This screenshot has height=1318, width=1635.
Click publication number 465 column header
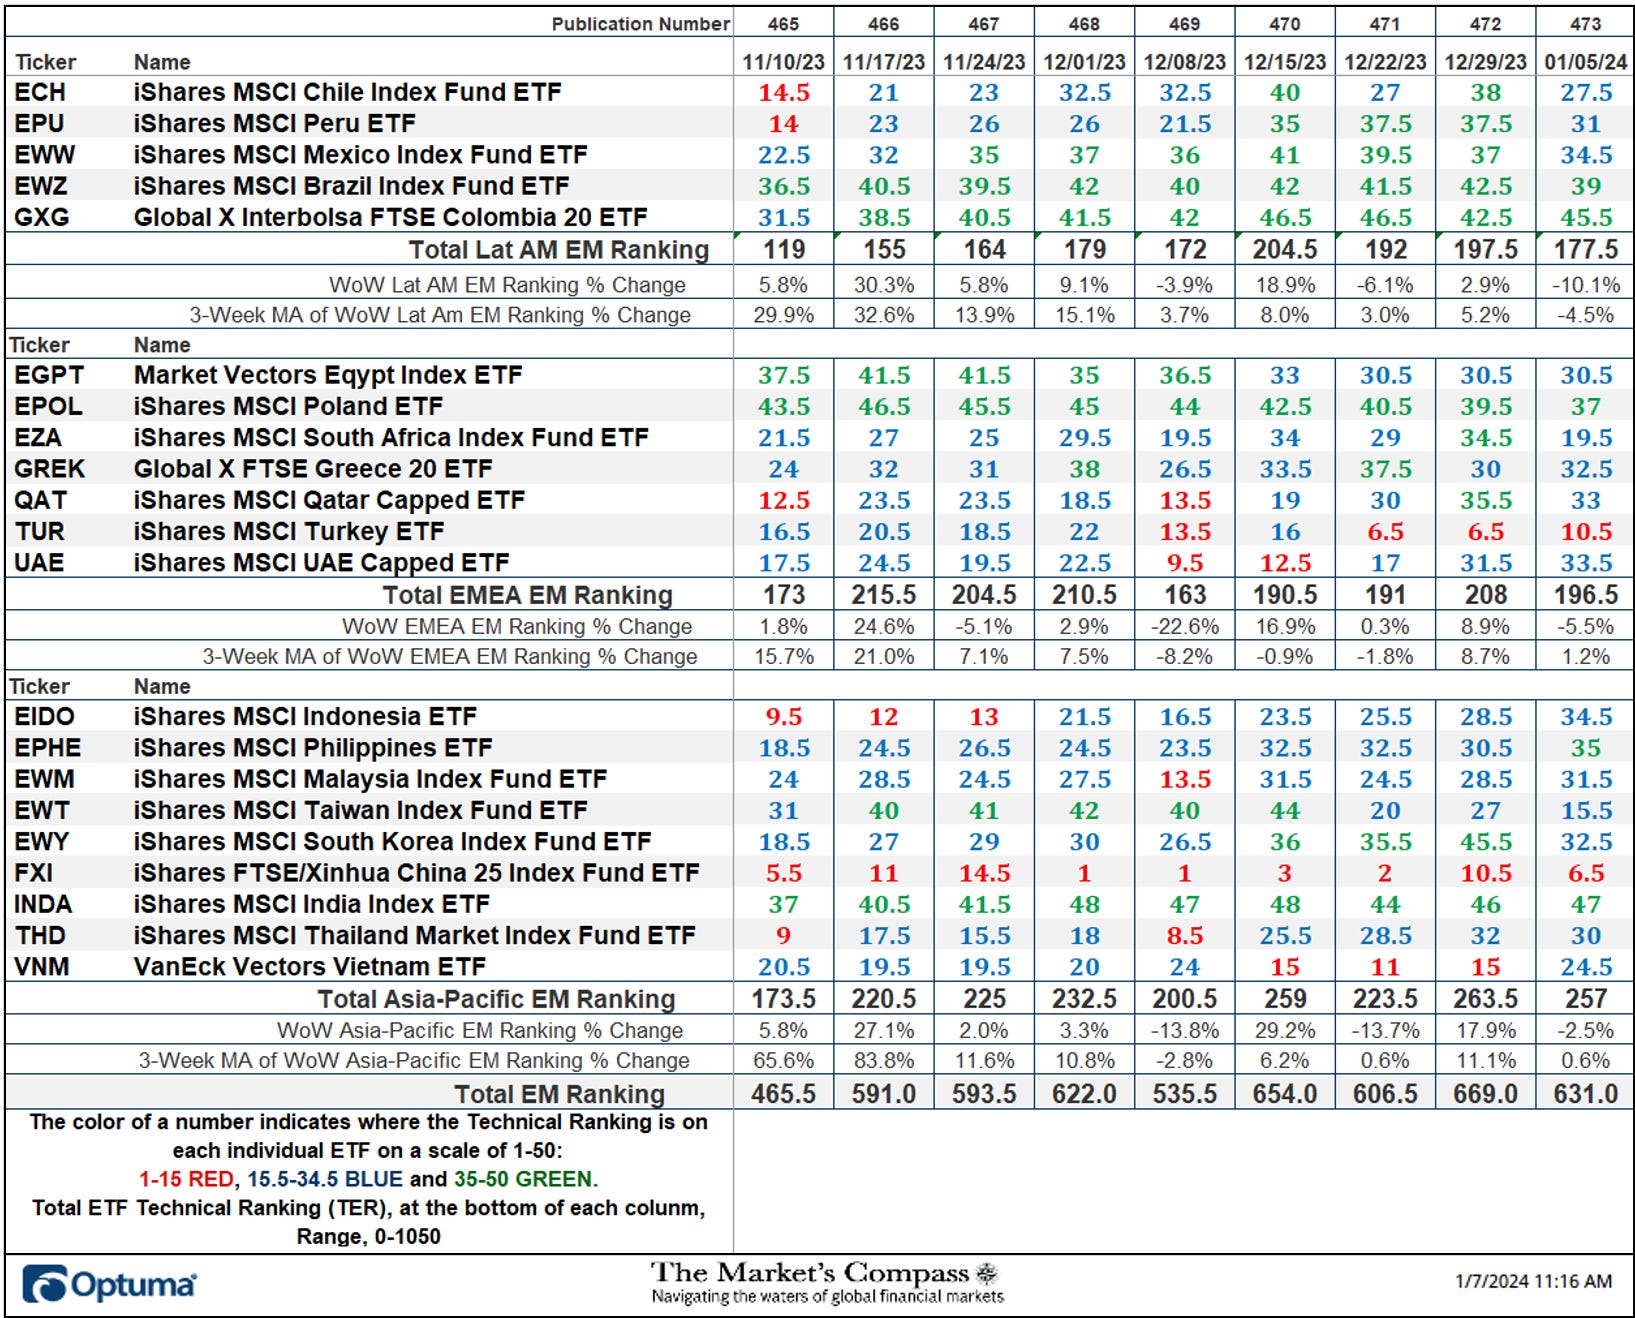click(x=783, y=24)
